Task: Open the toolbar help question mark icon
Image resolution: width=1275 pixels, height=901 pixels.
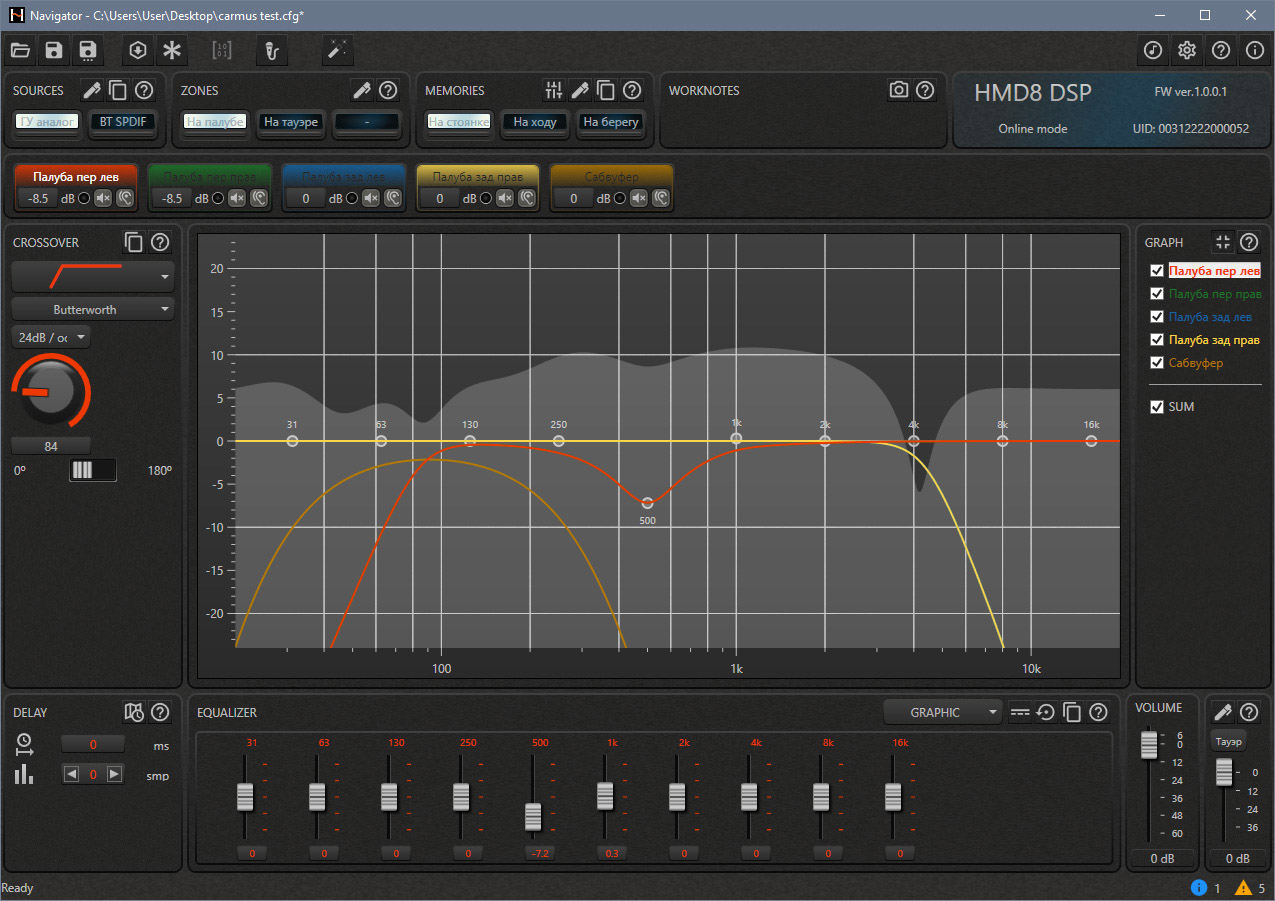Action: click(1221, 50)
